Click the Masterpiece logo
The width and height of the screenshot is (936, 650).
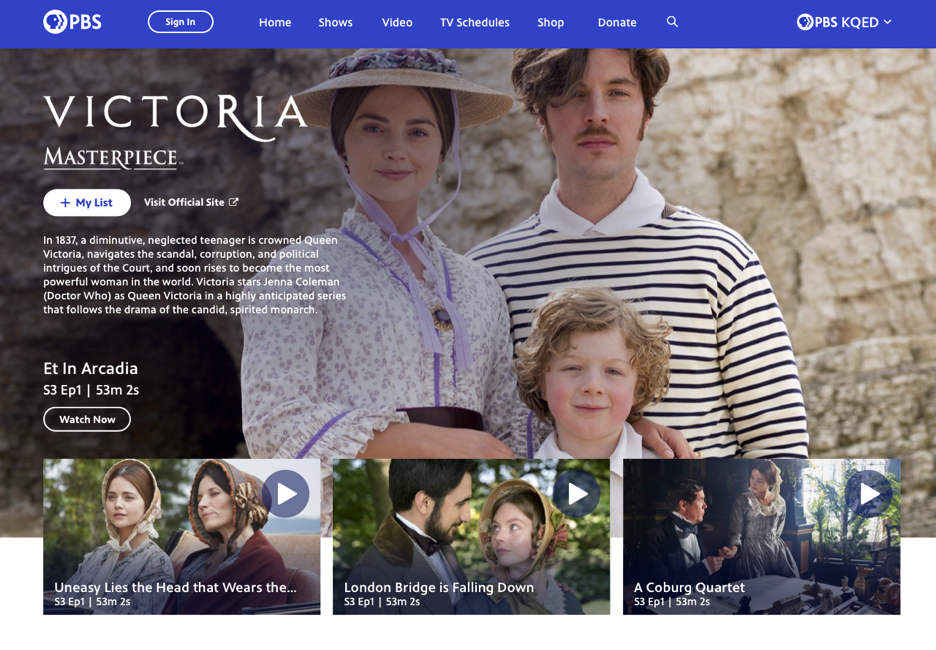[113, 158]
